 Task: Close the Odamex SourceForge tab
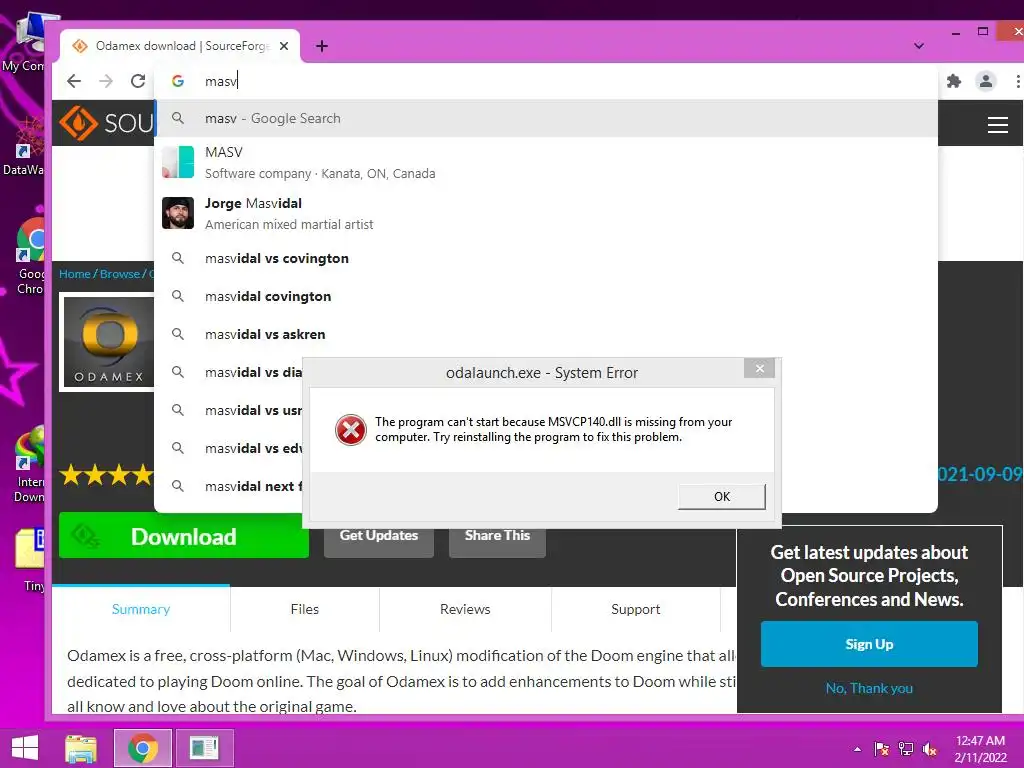click(283, 46)
